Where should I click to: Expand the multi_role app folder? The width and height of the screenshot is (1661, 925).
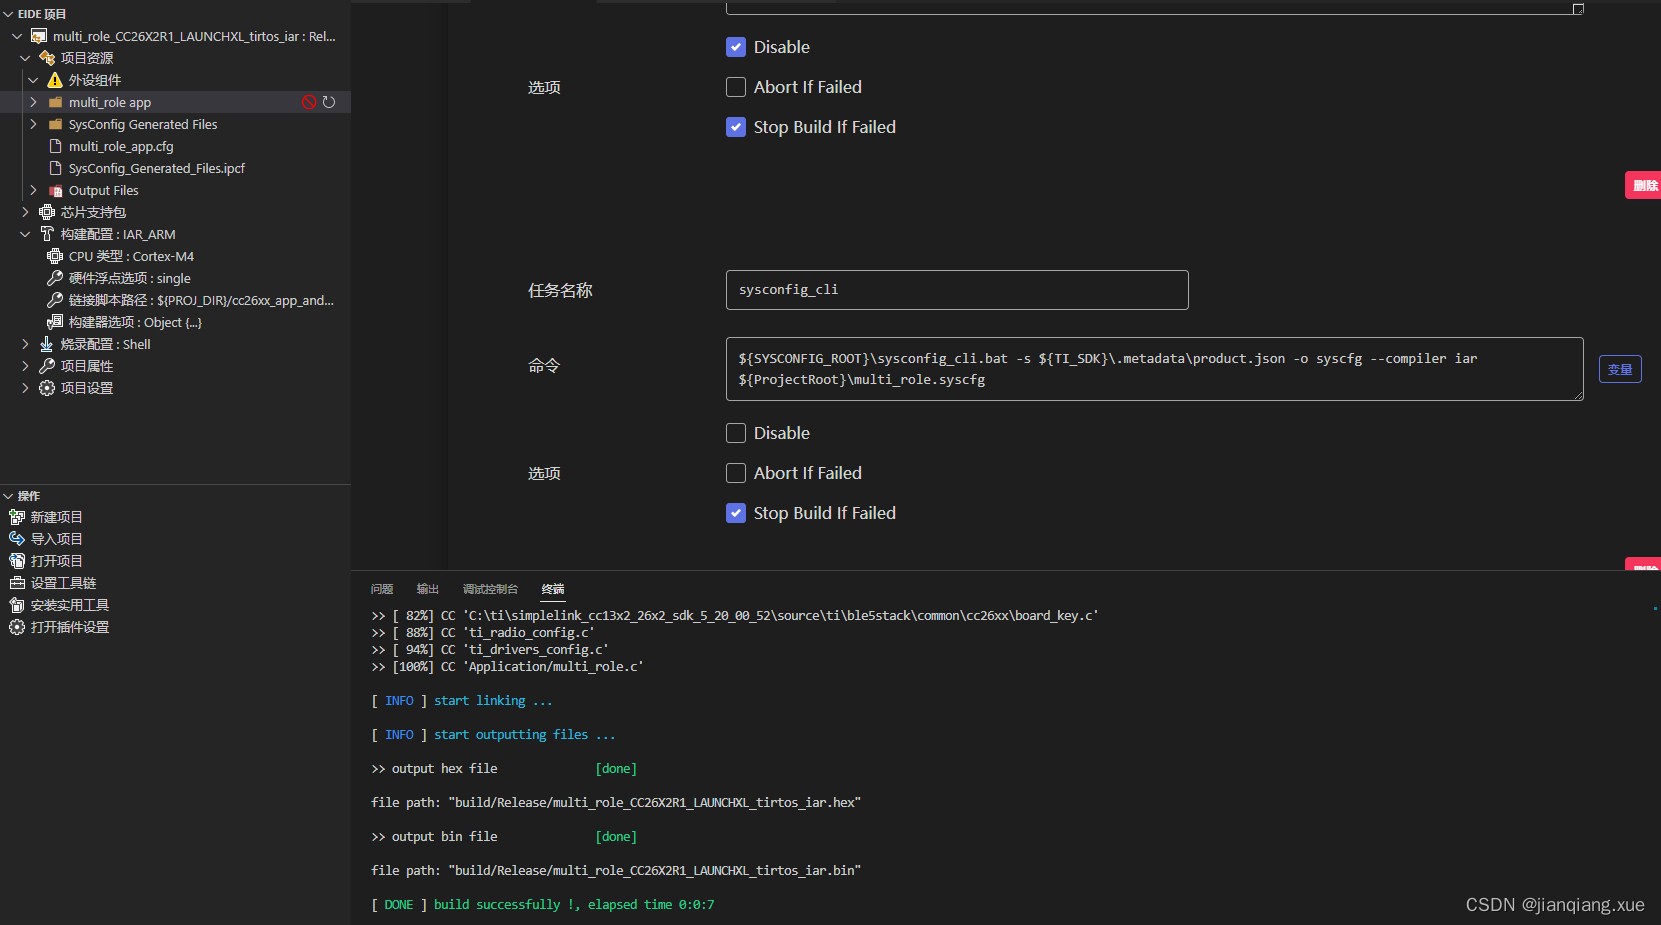pos(33,102)
